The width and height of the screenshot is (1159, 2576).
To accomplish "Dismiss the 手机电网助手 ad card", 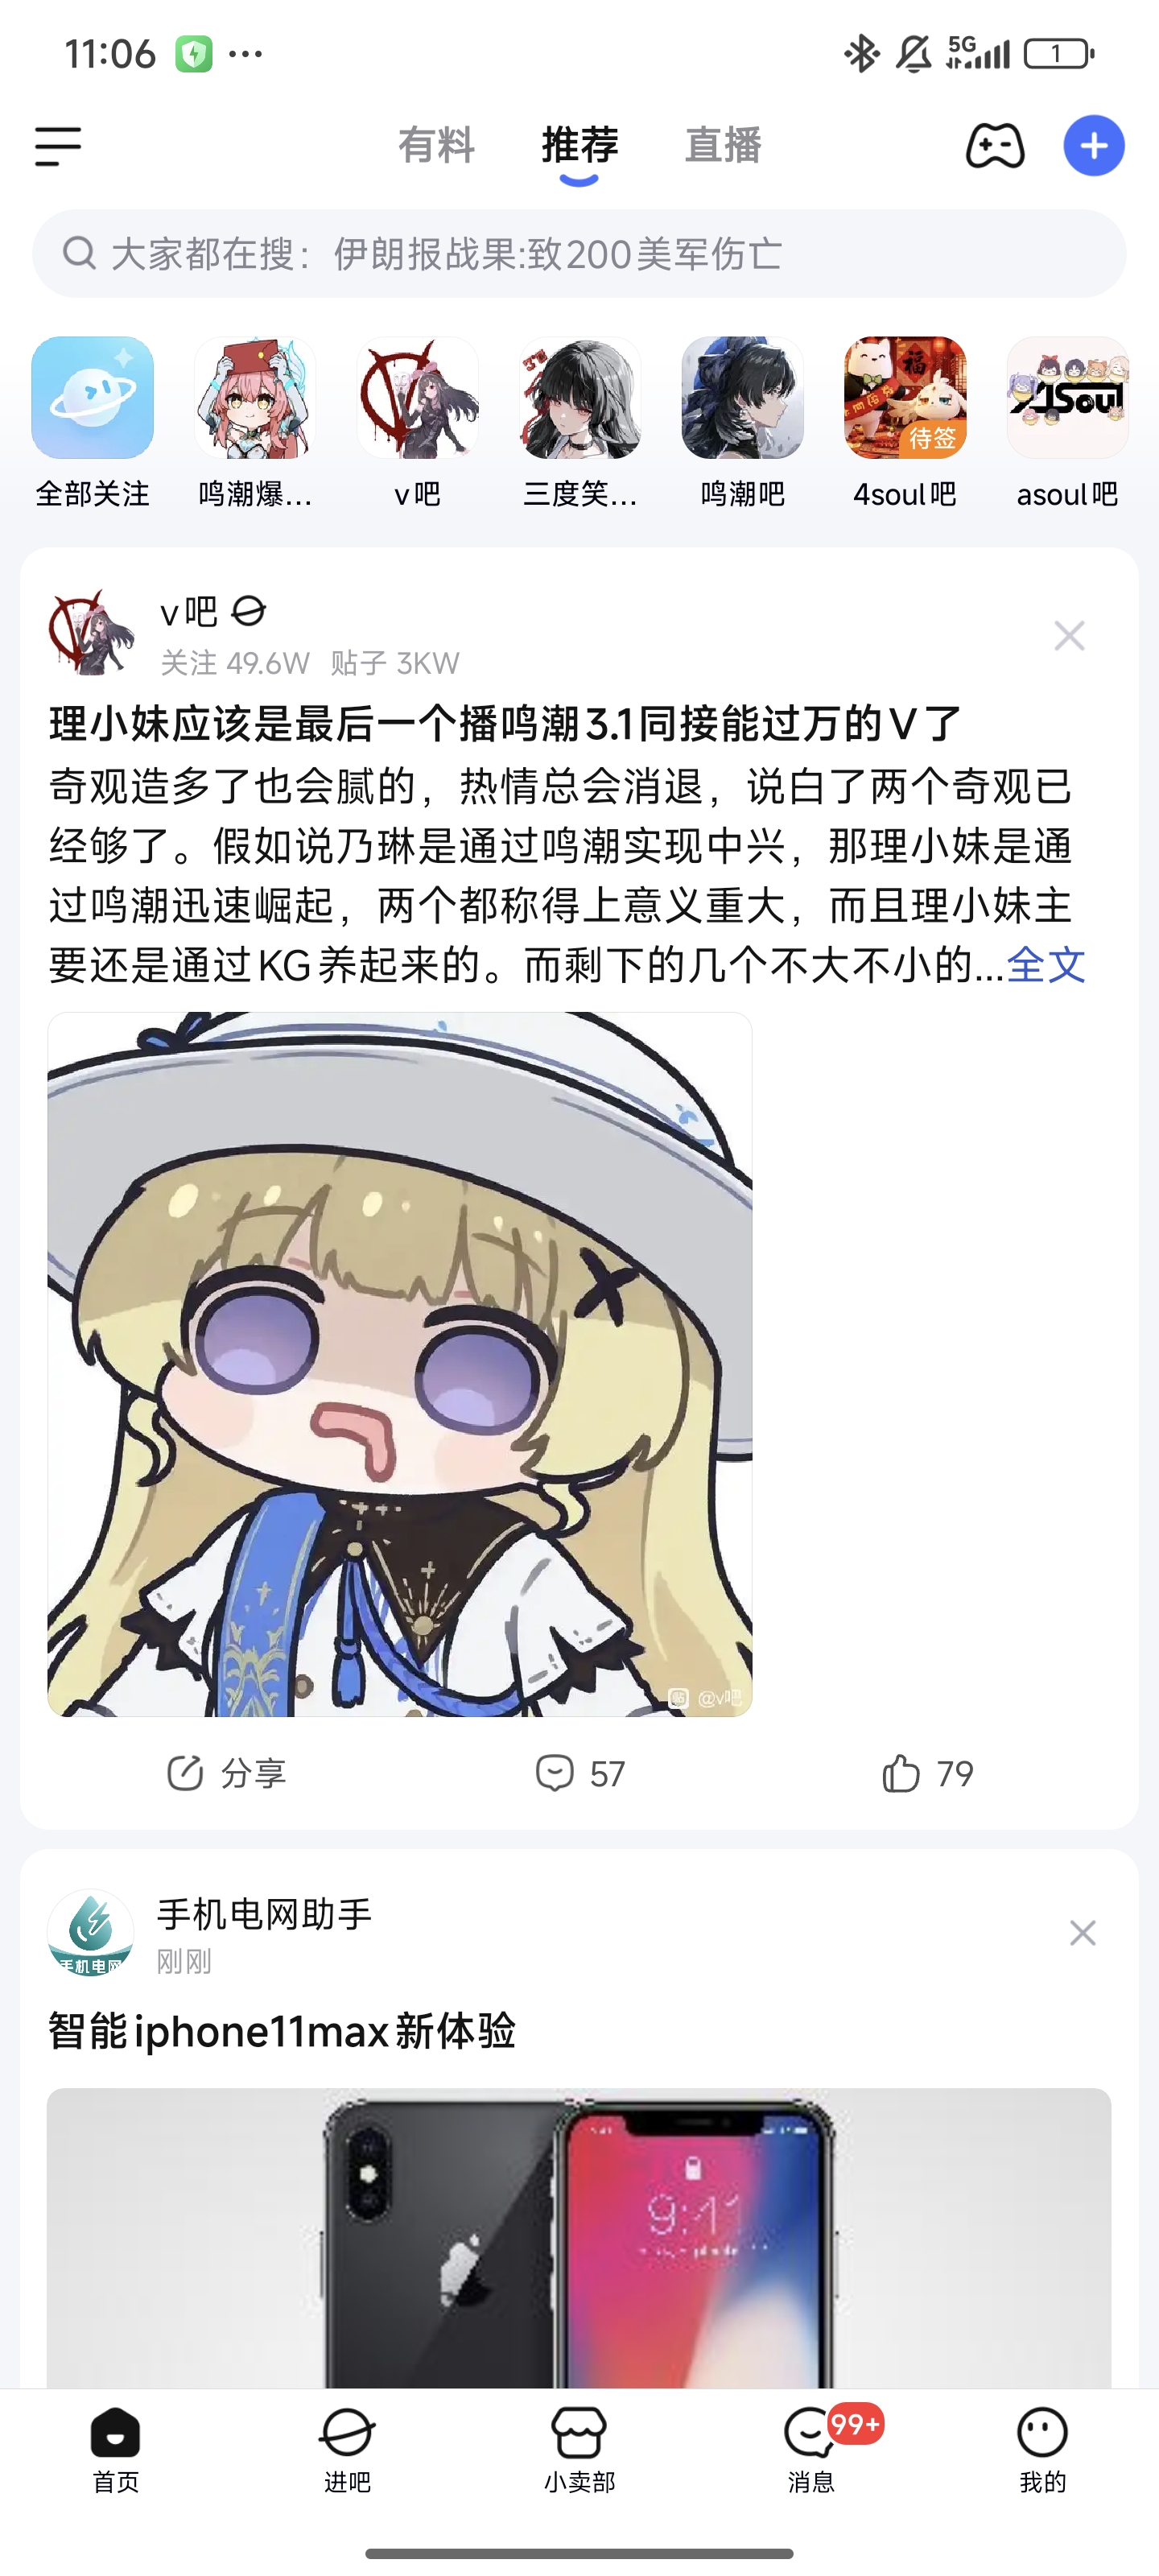I will point(1082,1933).
